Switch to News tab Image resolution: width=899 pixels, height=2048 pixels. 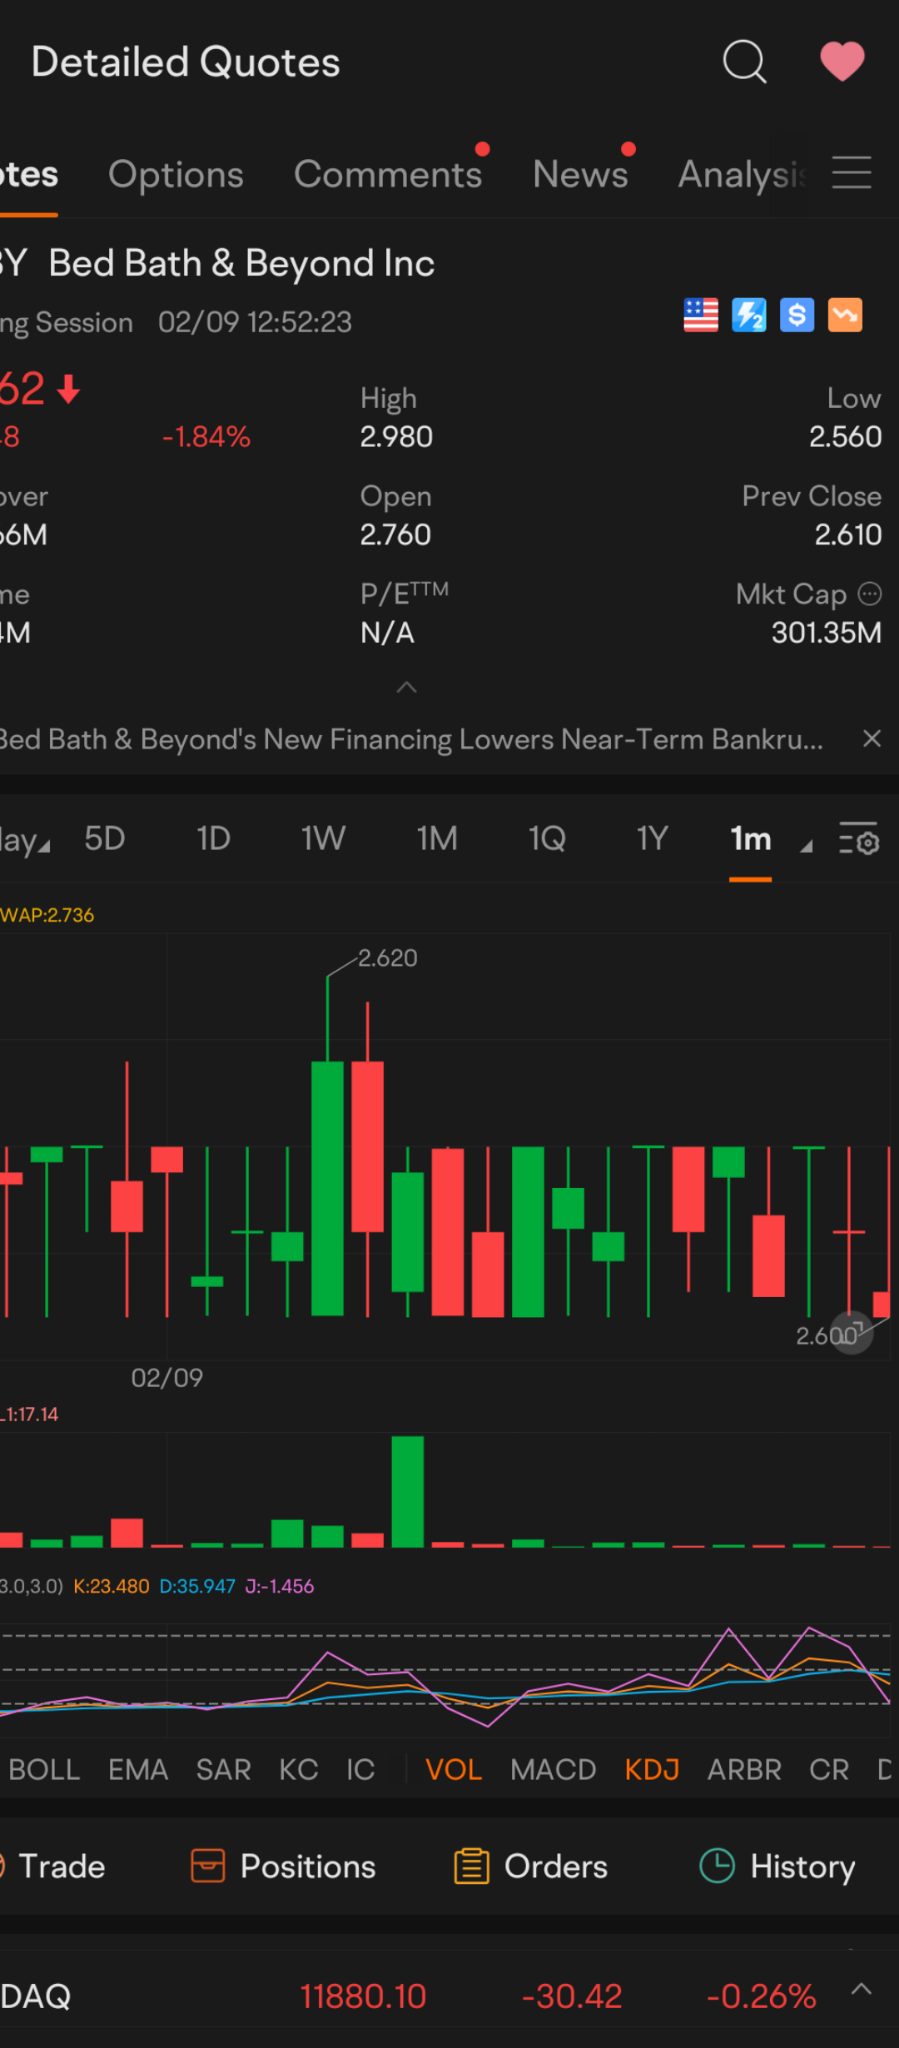(x=581, y=174)
